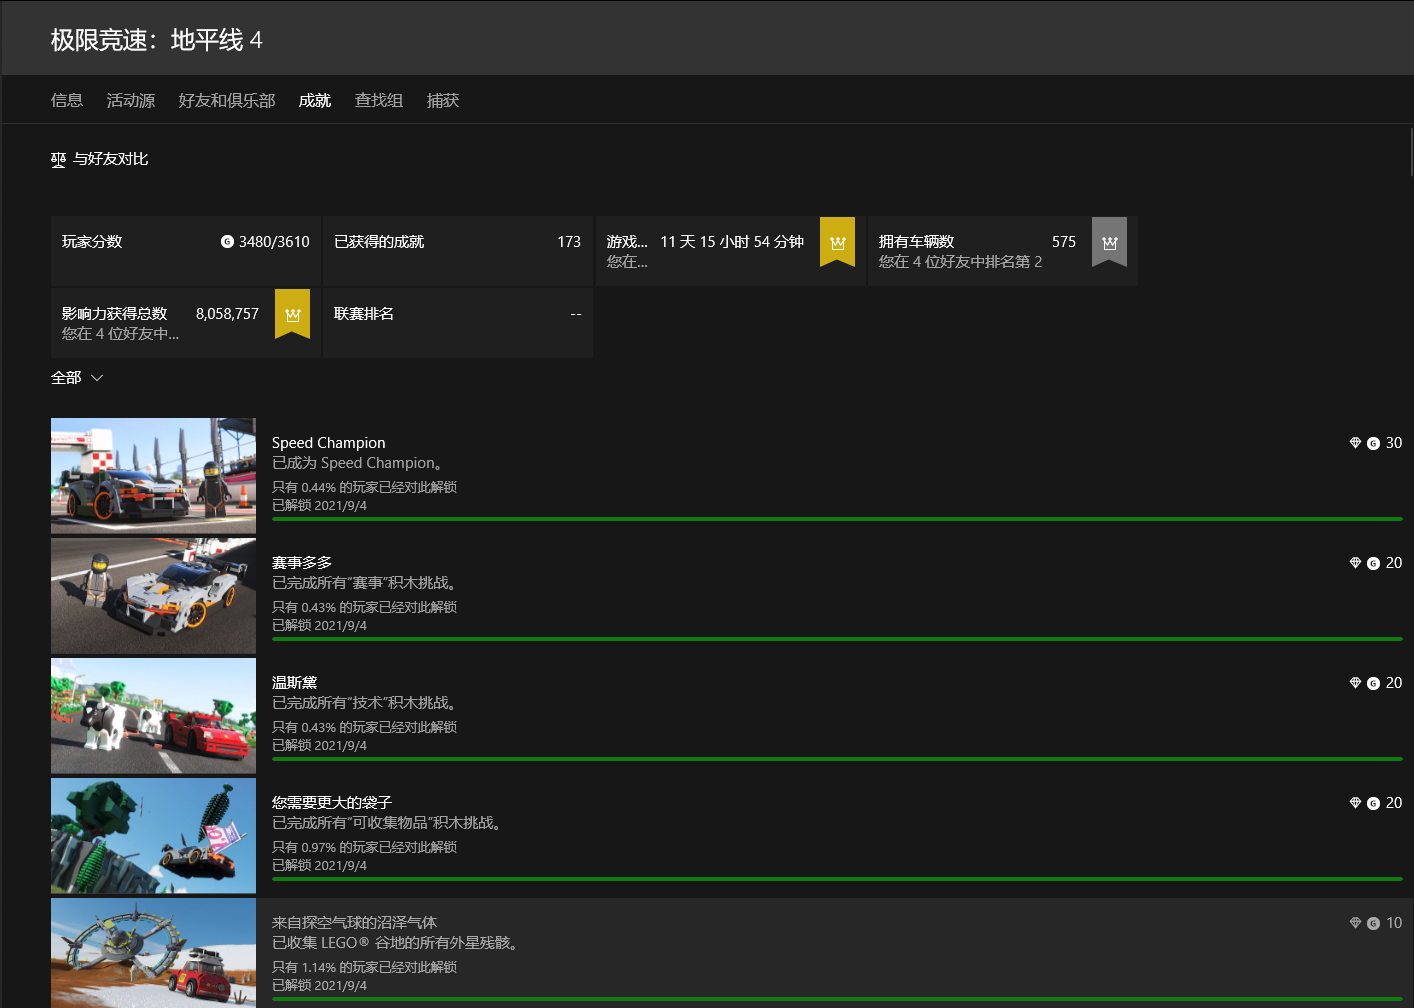
Task: Open the 已获得的成就 stat card
Action: click(458, 251)
